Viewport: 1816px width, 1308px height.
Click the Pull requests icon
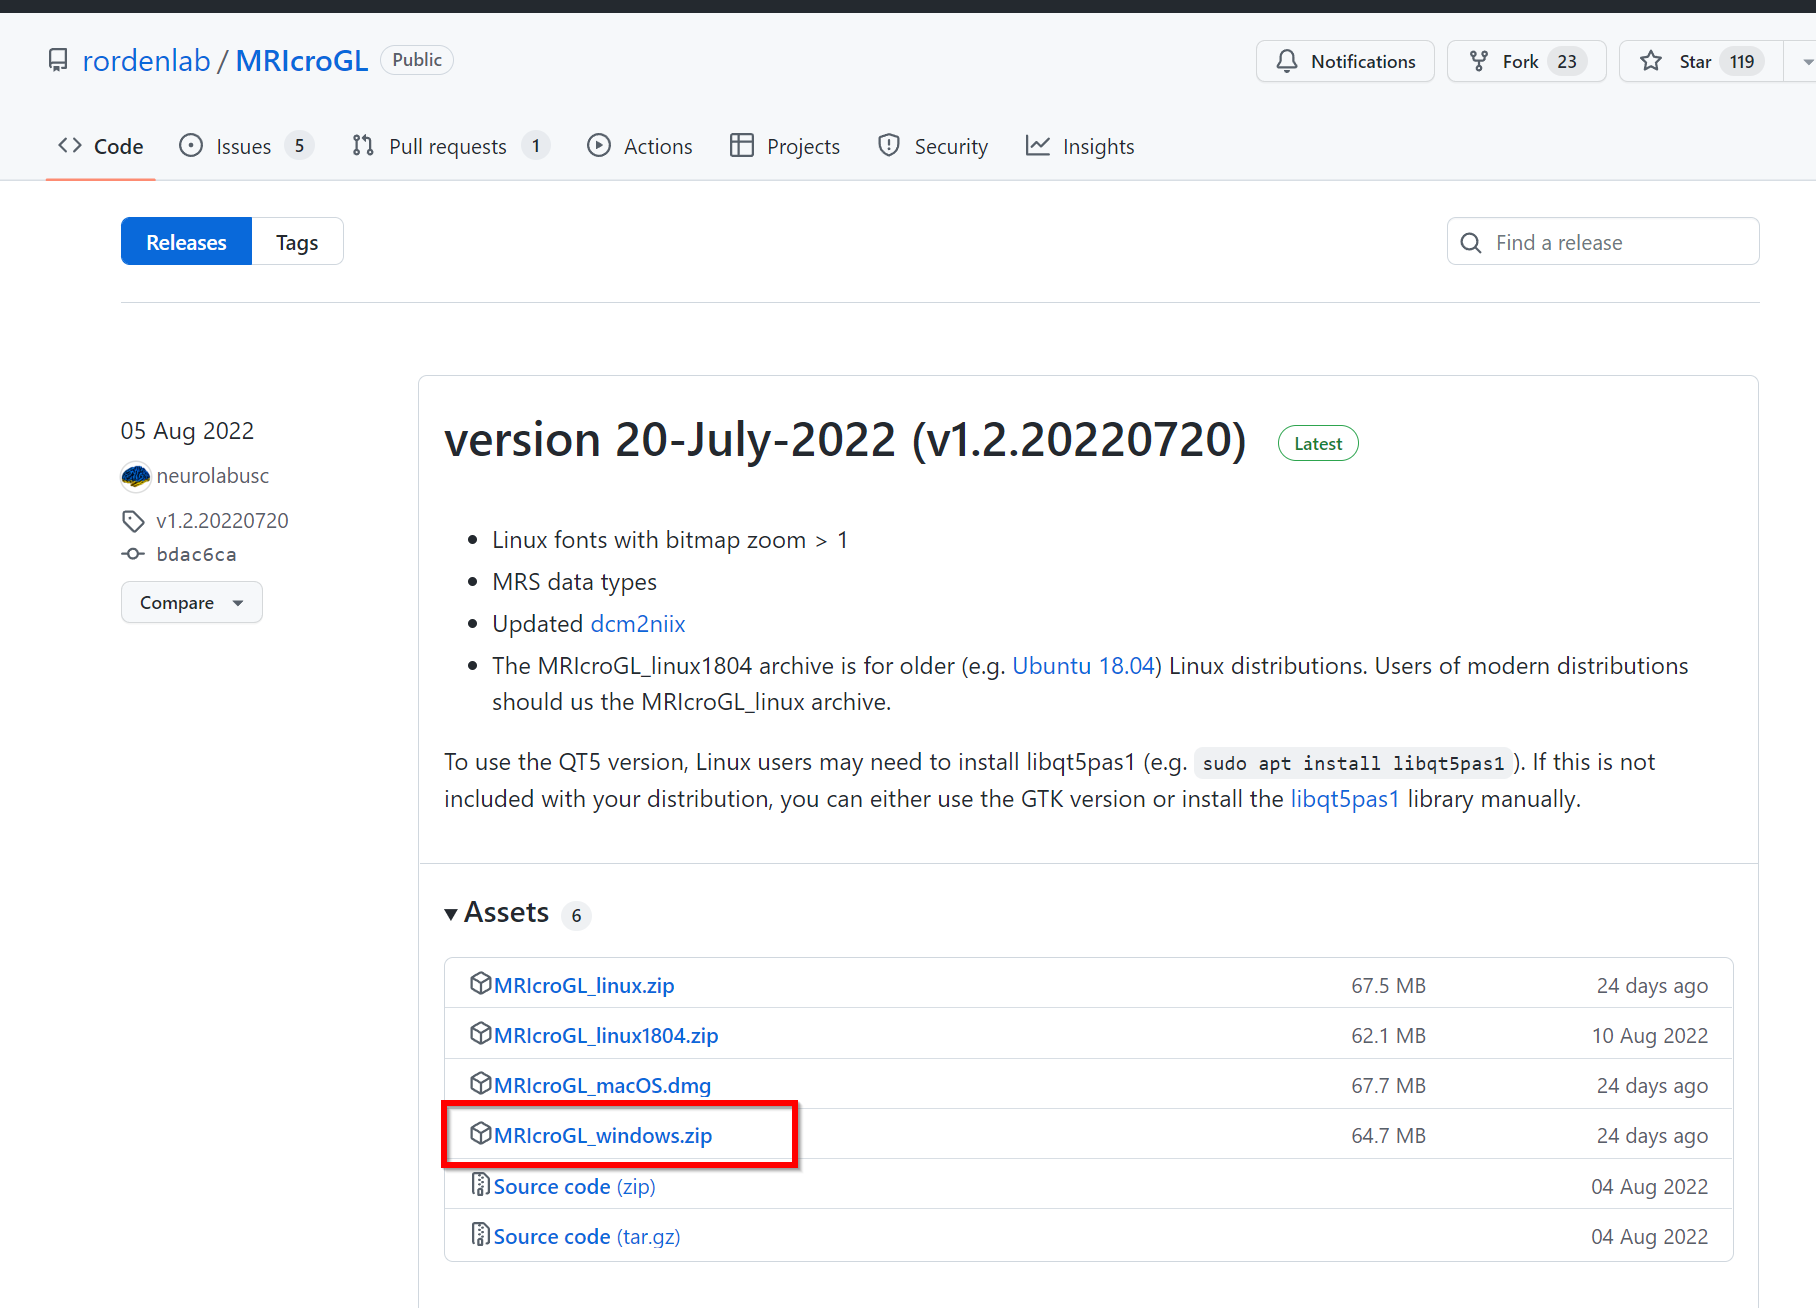click(363, 146)
